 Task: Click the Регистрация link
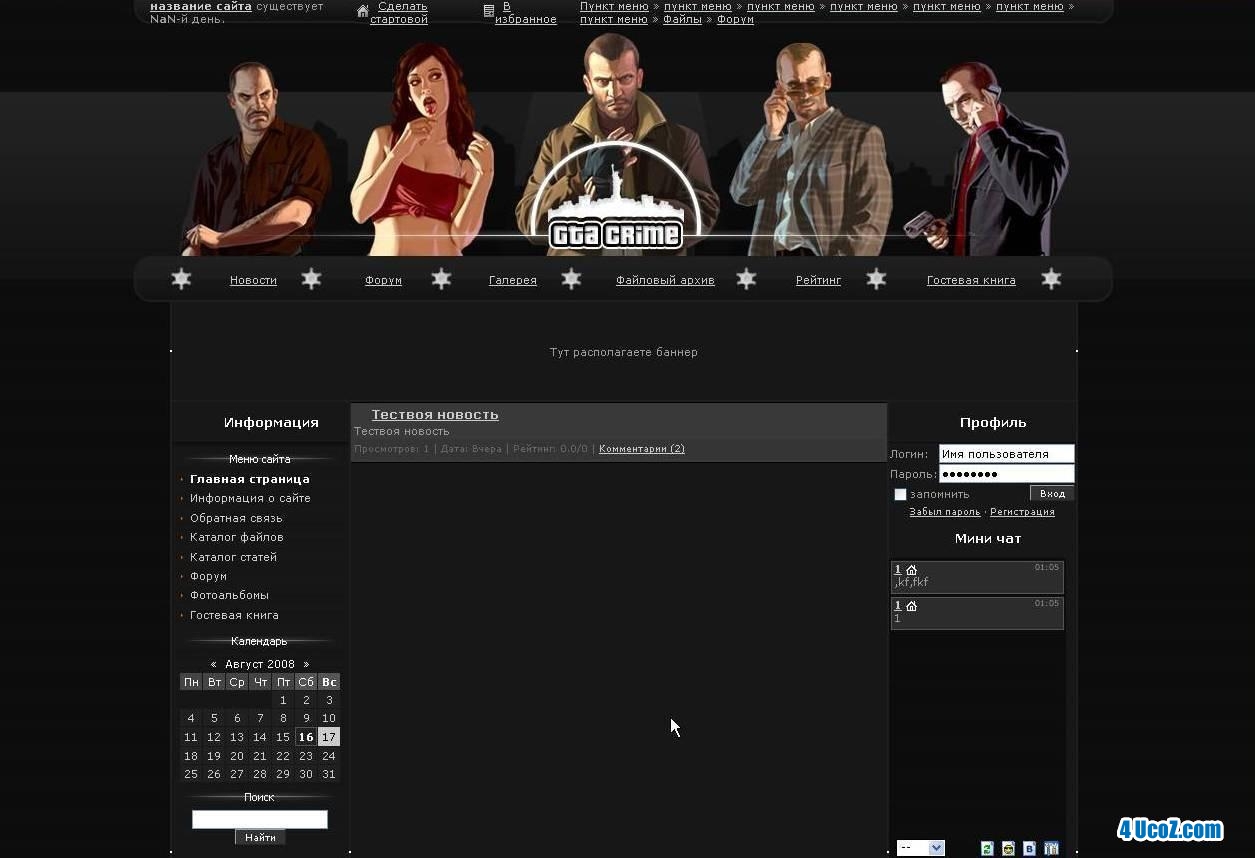[1022, 512]
